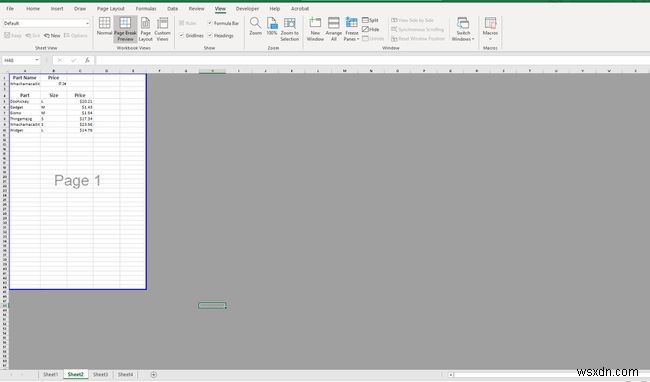
Task: Open the Macros dropdown
Action: tap(490, 29)
